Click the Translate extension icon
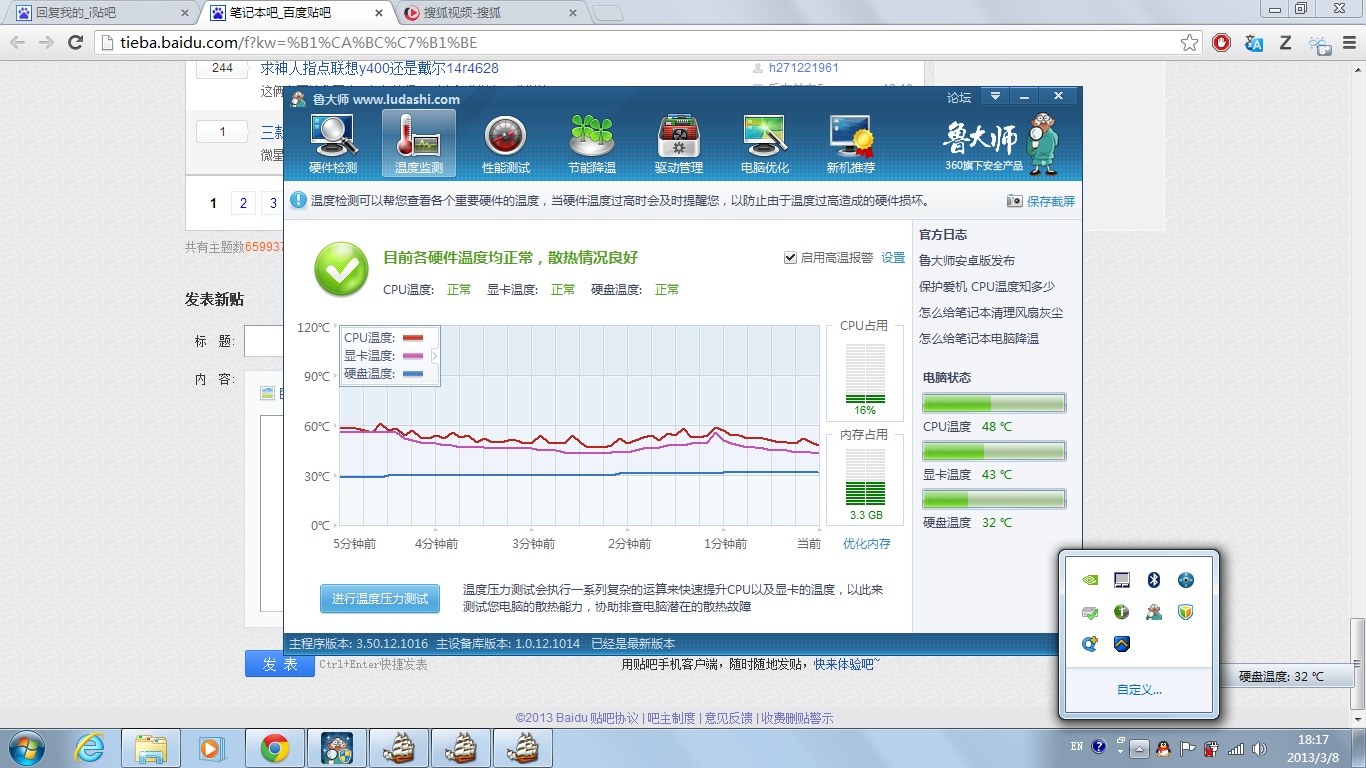The height and width of the screenshot is (768, 1366). [1254, 43]
